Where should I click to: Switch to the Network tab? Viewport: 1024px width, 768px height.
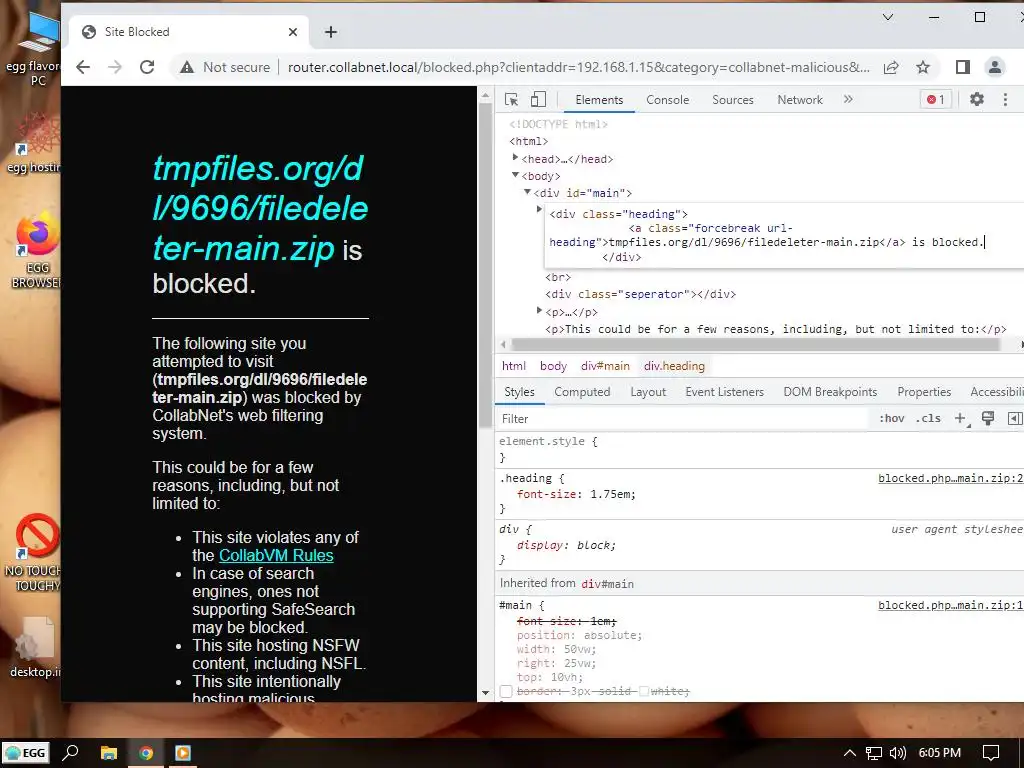tap(800, 100)
